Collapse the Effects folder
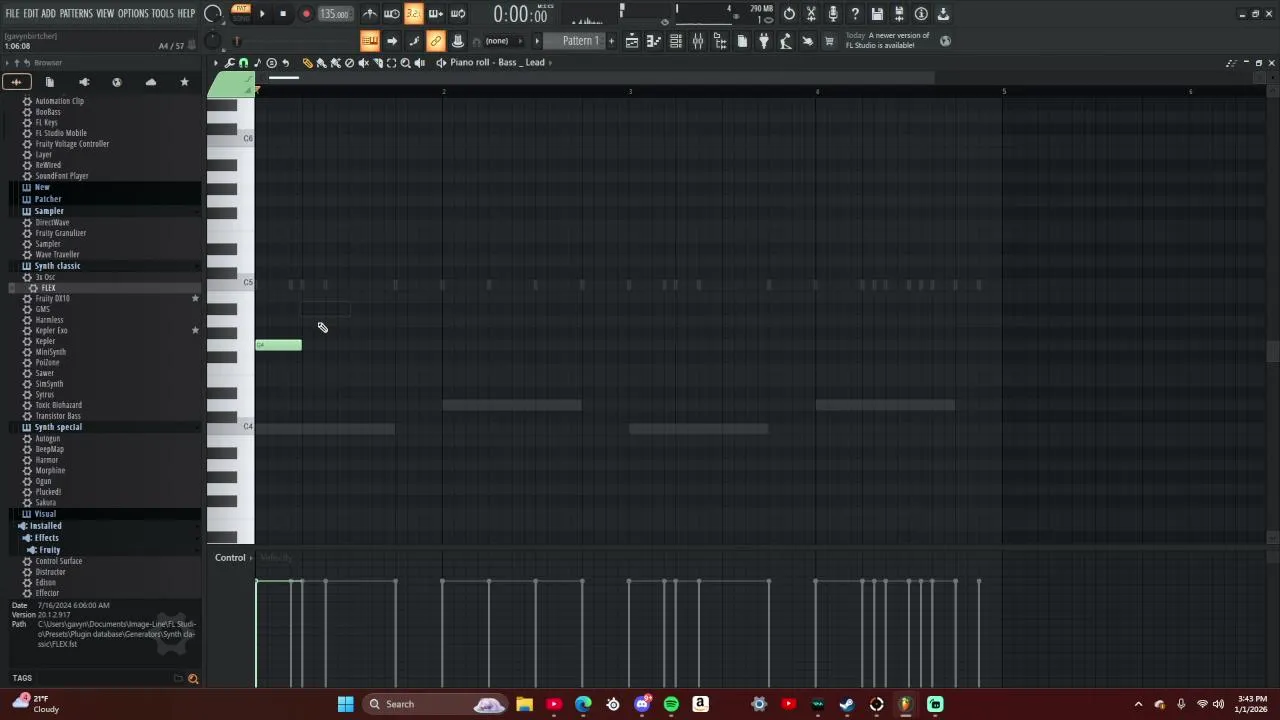Viewport: 1280px width, 720px height. point(46,538)
